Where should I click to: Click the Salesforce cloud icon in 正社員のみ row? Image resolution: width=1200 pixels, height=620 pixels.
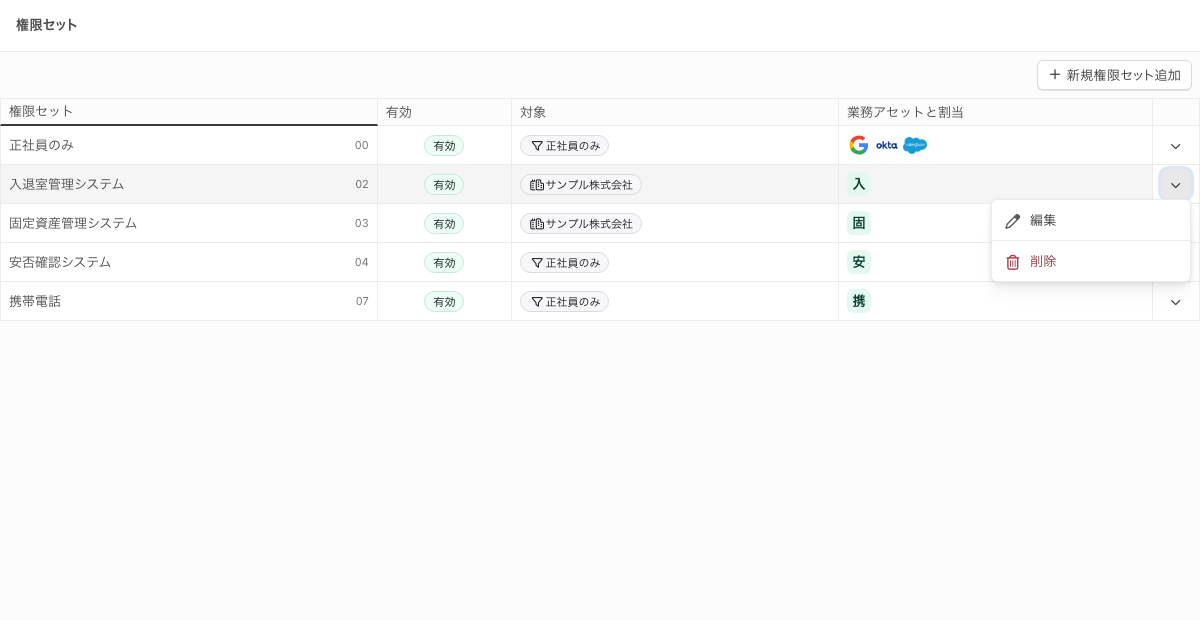915,145
